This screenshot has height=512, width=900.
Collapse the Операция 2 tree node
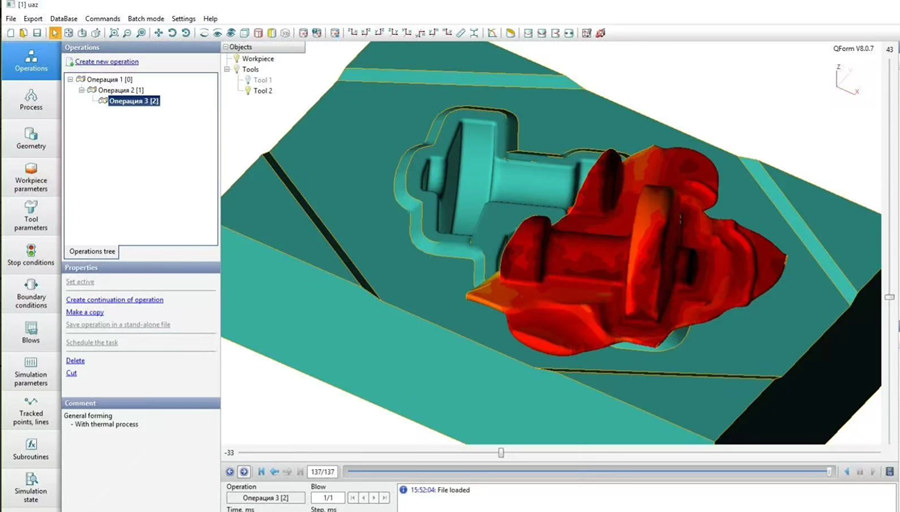point(82,90)
